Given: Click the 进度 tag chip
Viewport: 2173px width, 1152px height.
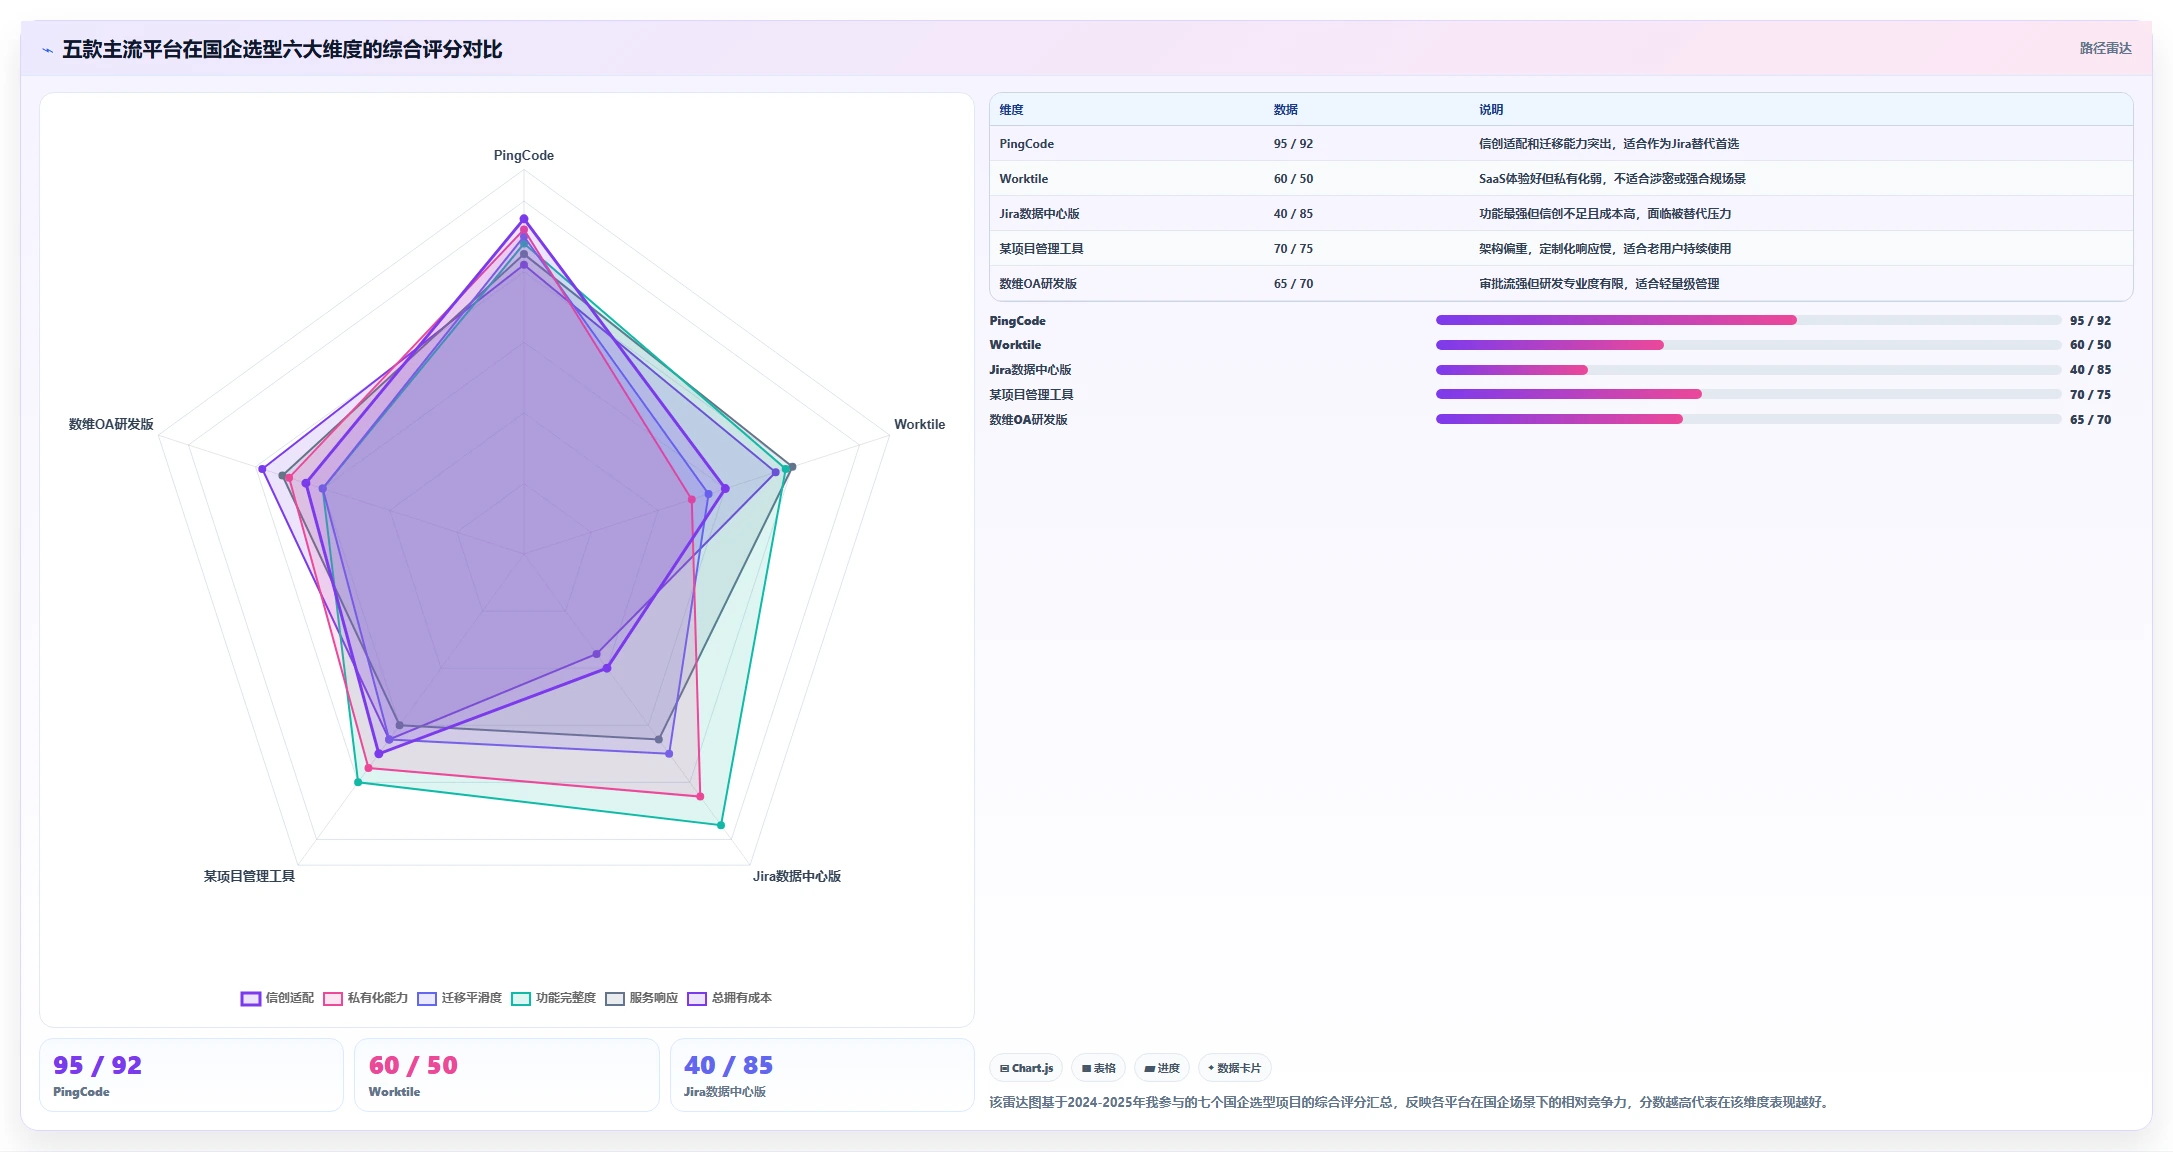Looking at the screenshot, I should tap(1162, 1068).
